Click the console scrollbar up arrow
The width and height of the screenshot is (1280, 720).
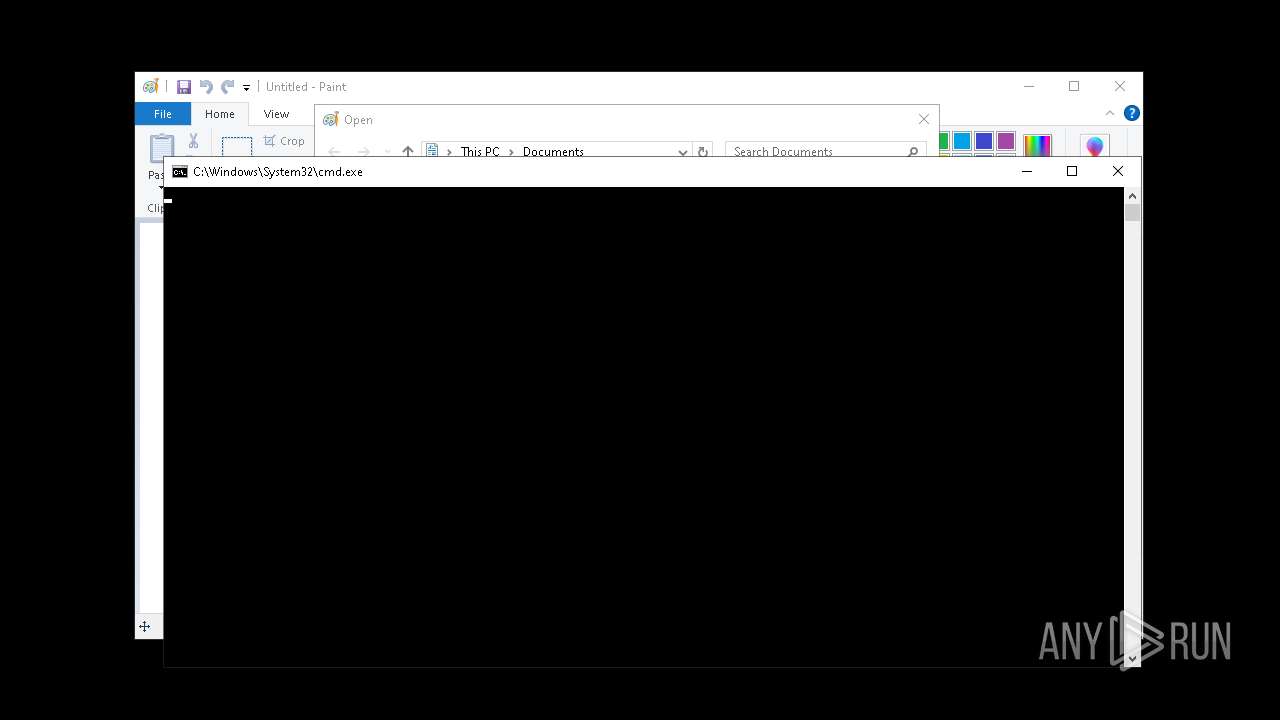[1132, 195]
